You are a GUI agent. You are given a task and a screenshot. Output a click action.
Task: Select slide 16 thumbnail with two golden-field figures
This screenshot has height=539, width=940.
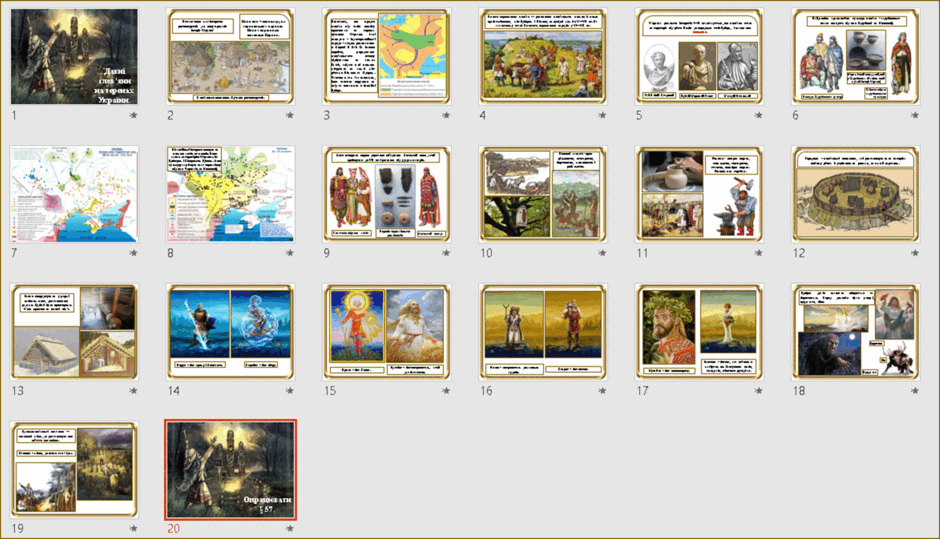(x=543, y=332)
